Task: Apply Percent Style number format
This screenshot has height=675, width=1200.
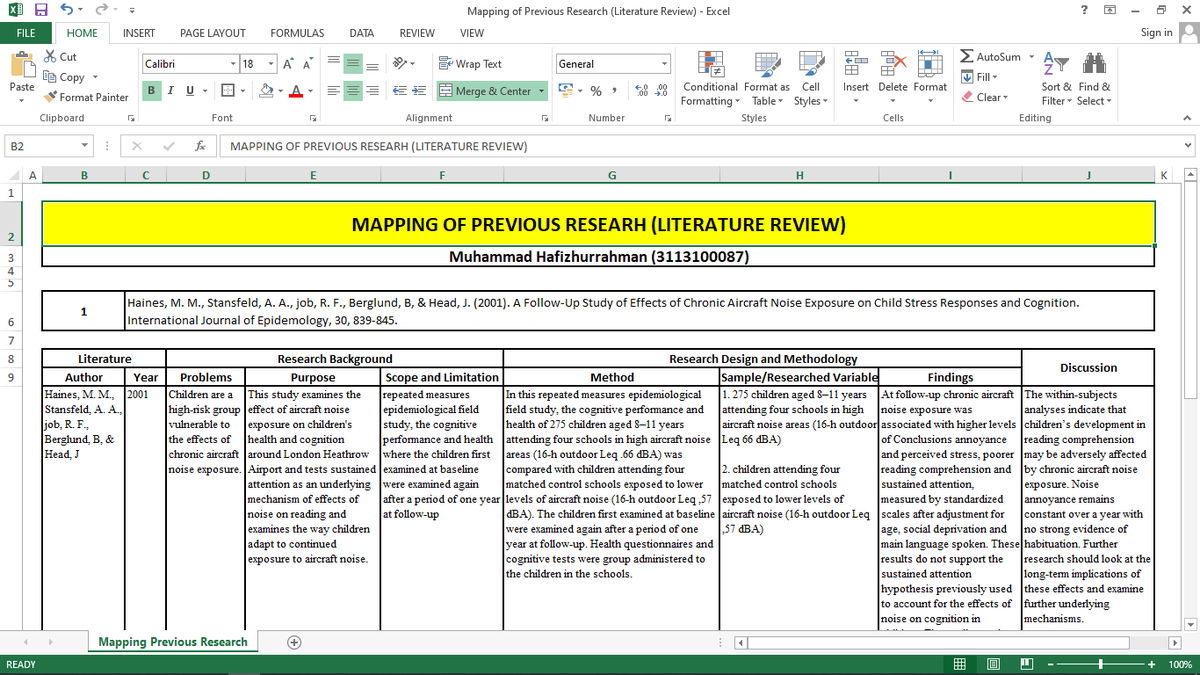Action: (597, 91)
